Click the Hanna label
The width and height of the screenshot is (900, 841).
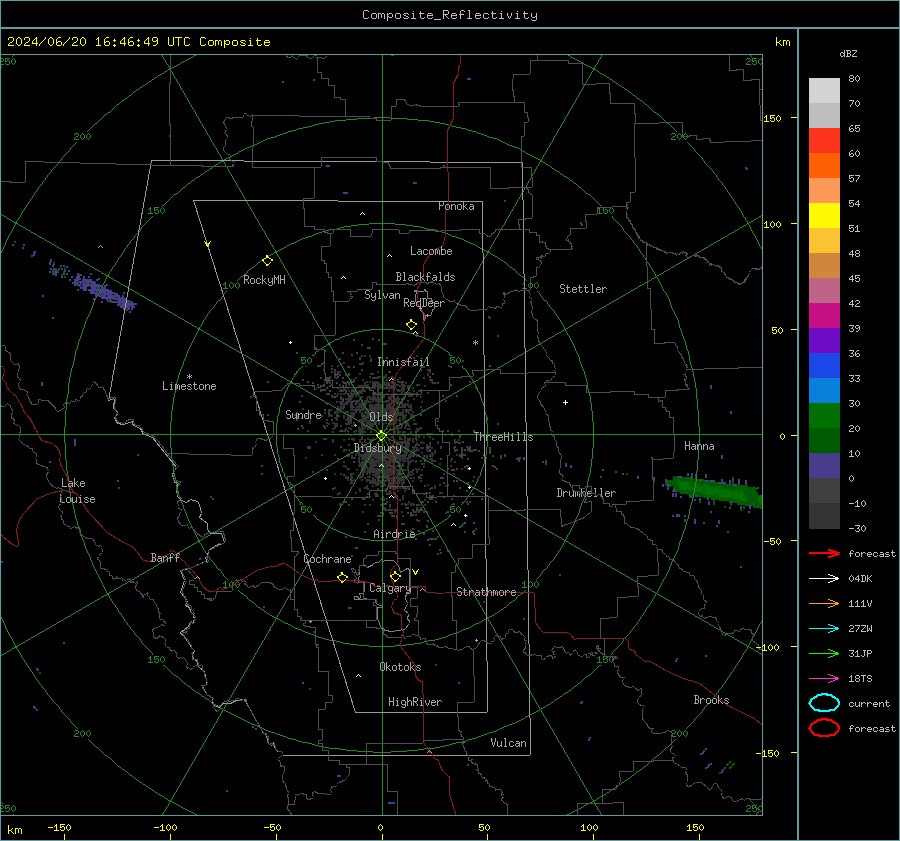(x=699, y=446)
